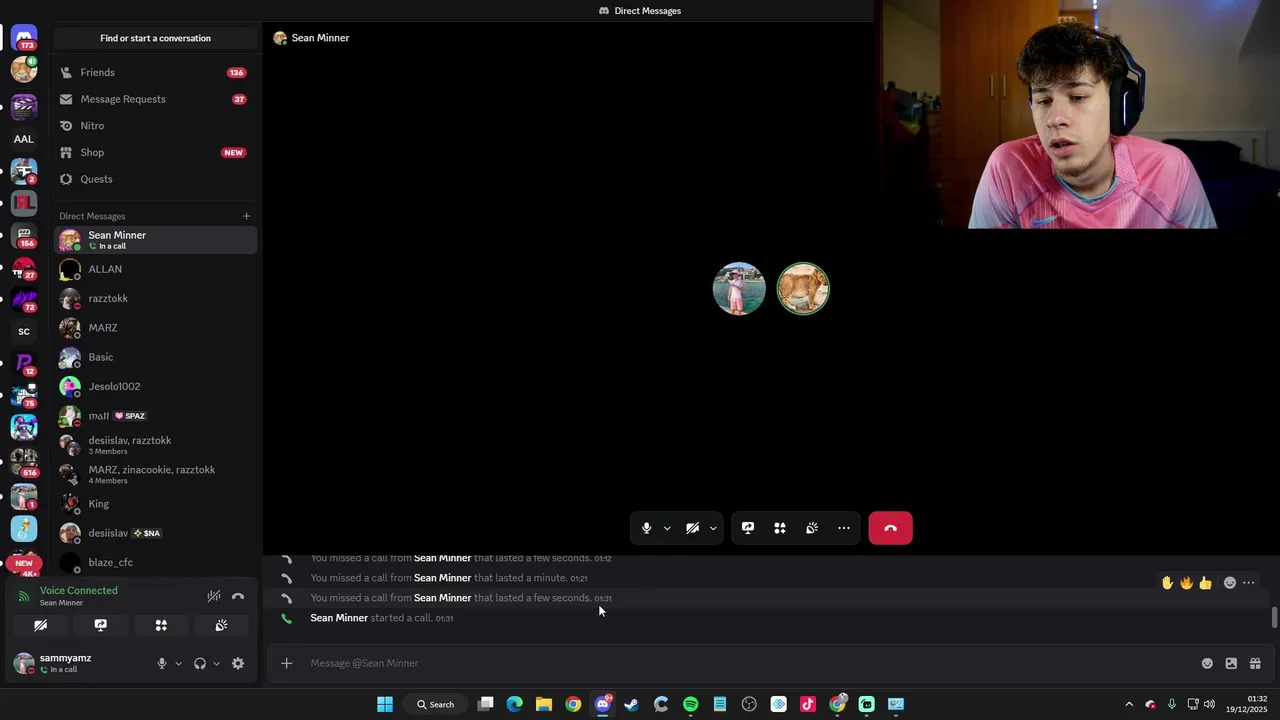Click the dog avatar in call

[x=803, y=289]
